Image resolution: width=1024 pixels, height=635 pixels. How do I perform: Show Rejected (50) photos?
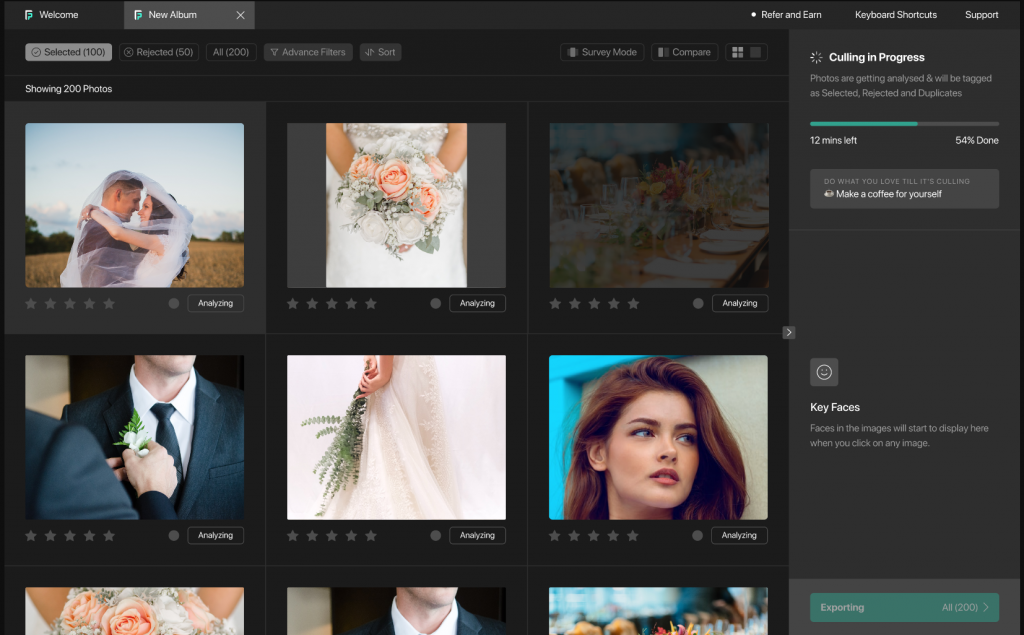159,52
